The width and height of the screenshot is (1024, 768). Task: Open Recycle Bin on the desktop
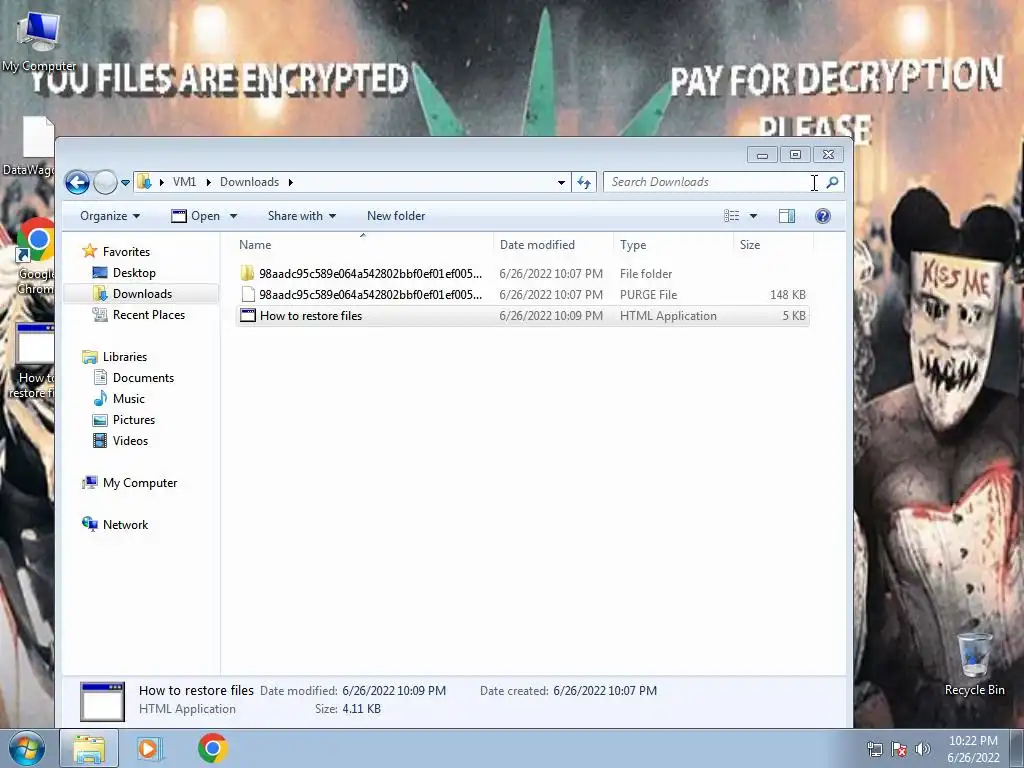coord(974,664)
